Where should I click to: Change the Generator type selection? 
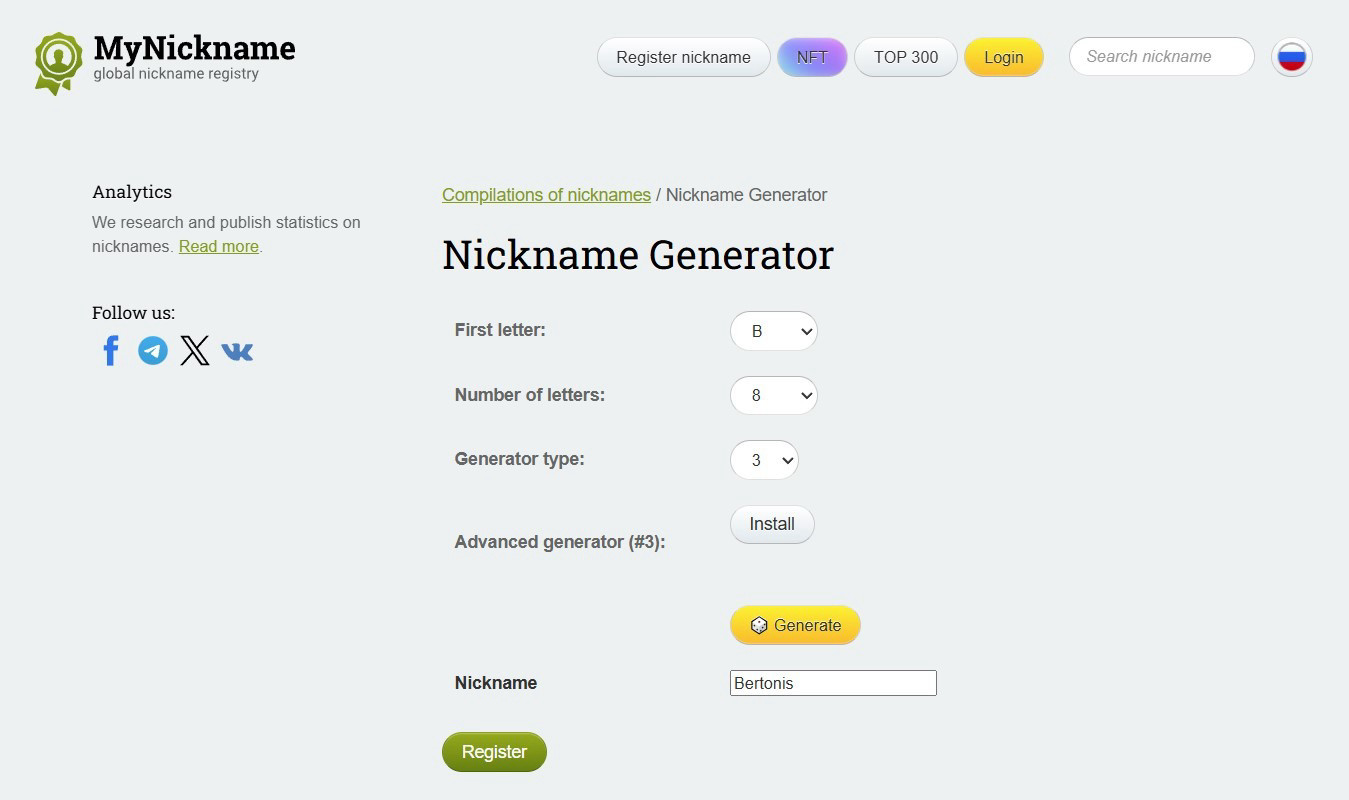pyautogui.click(x=763, y=460)
